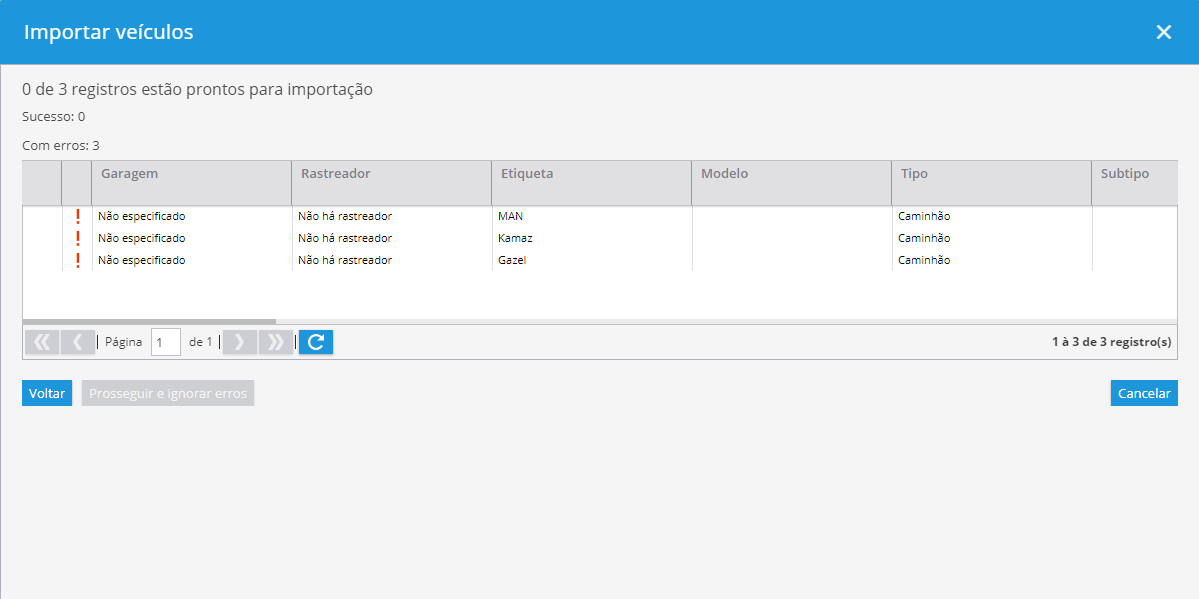Click Caminhão in MAN row
The image size is (1199, 599).
click(x=924, y=216)
